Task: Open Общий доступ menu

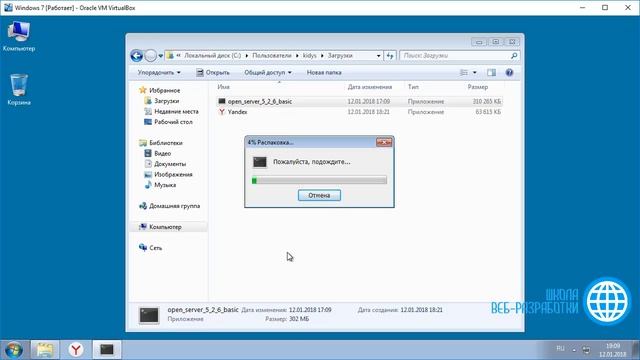Action: coord(268,73)
